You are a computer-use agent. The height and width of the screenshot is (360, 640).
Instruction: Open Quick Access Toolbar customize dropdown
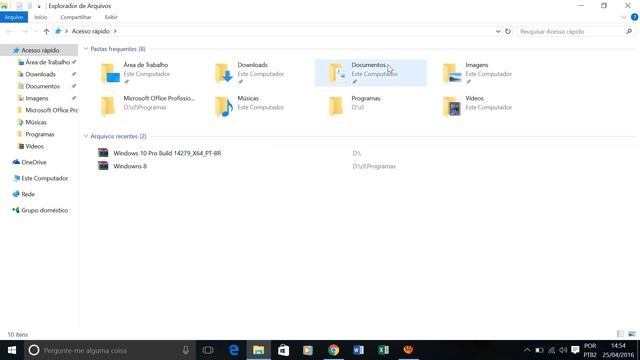[39, 6]
